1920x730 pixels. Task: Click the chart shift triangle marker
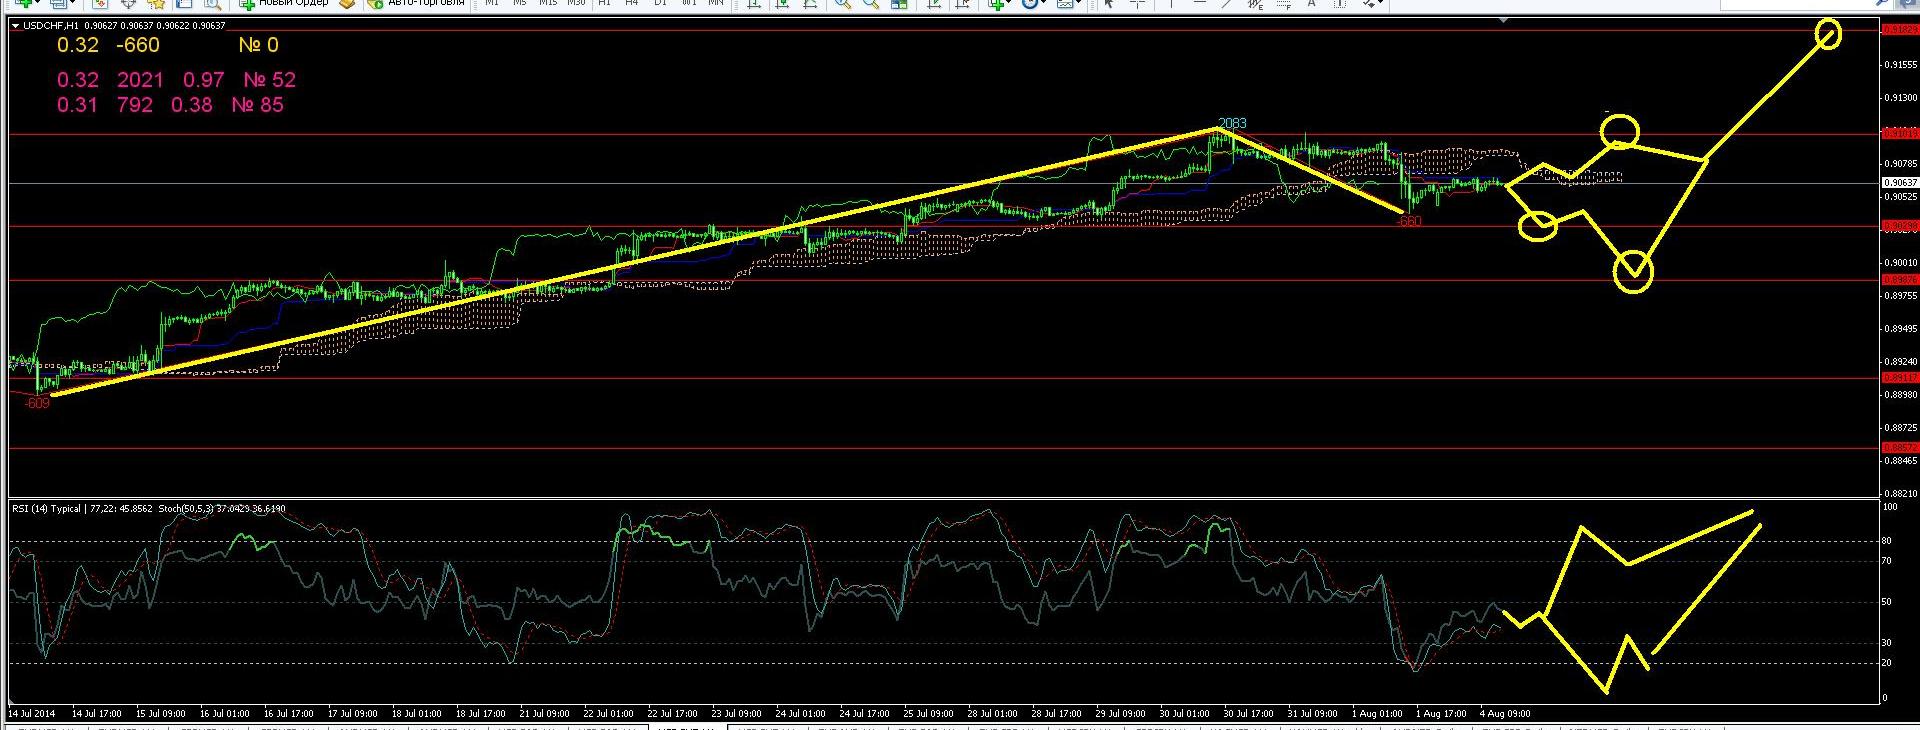coord(1503,20)
